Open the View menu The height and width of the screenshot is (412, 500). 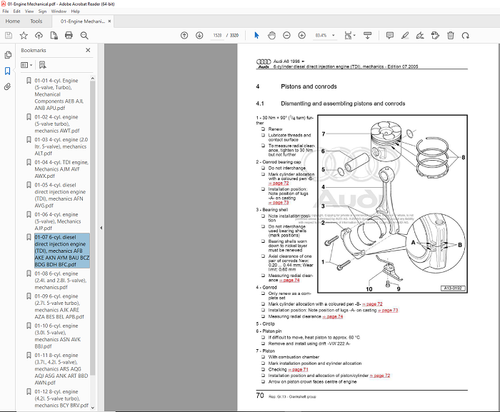tap(29, 11)
